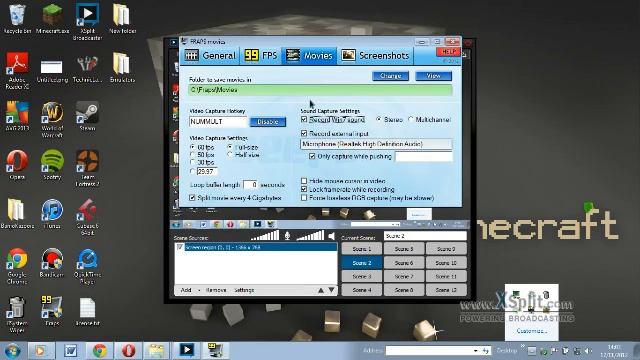The width and height of the screenshot is (640, 360).
Task: Open Microsoft Word from the taskbar
Action: coord(71,351)
